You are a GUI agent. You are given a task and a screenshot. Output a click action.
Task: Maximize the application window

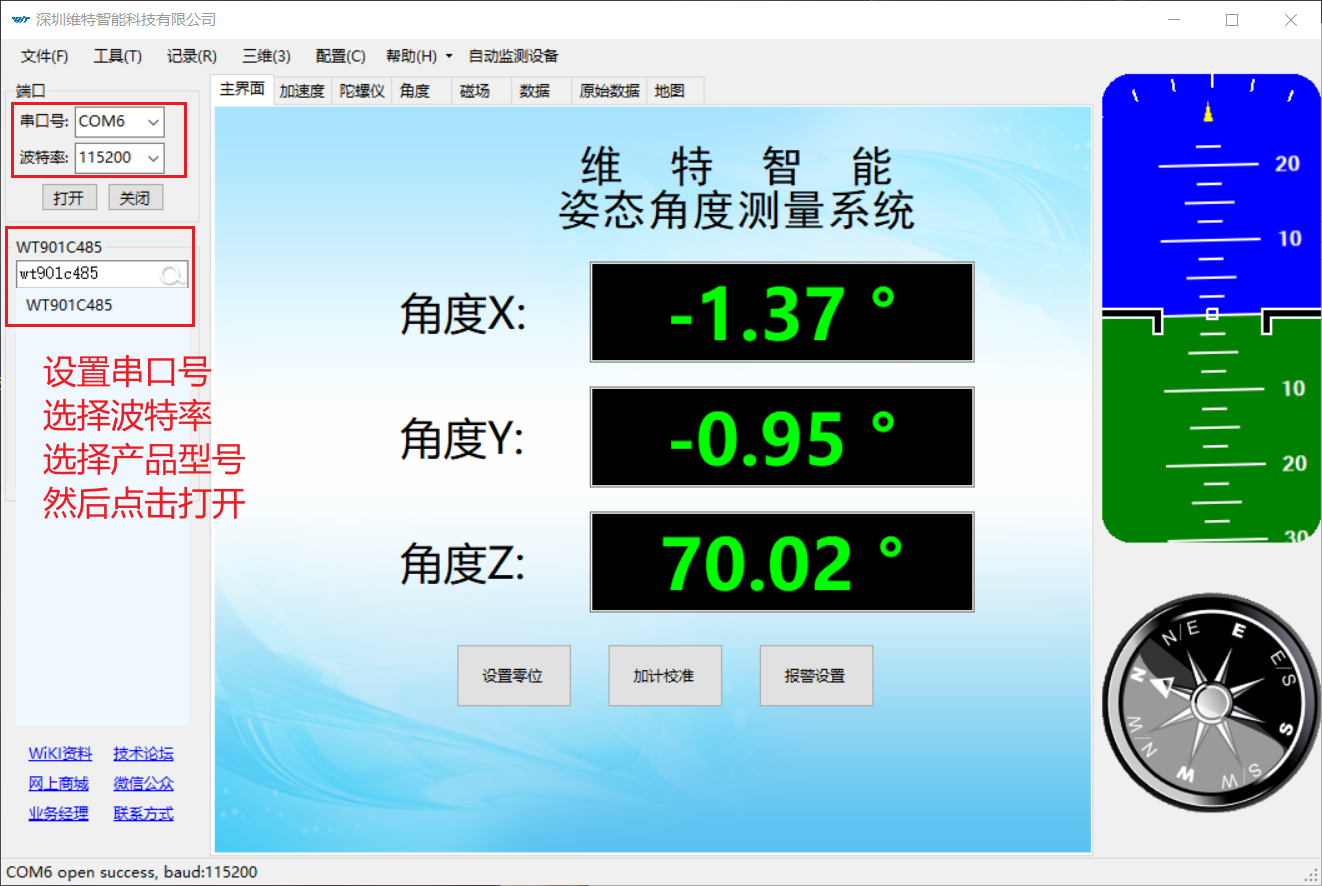click(x=1232, y=20)
